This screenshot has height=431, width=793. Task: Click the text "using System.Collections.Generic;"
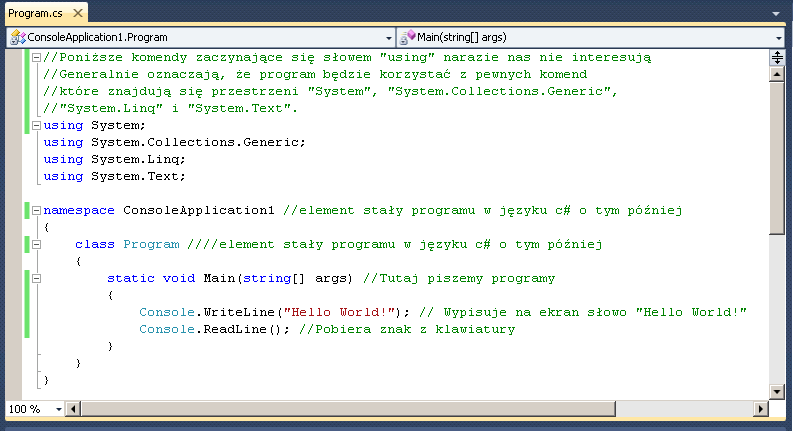[x=174, y=142]
